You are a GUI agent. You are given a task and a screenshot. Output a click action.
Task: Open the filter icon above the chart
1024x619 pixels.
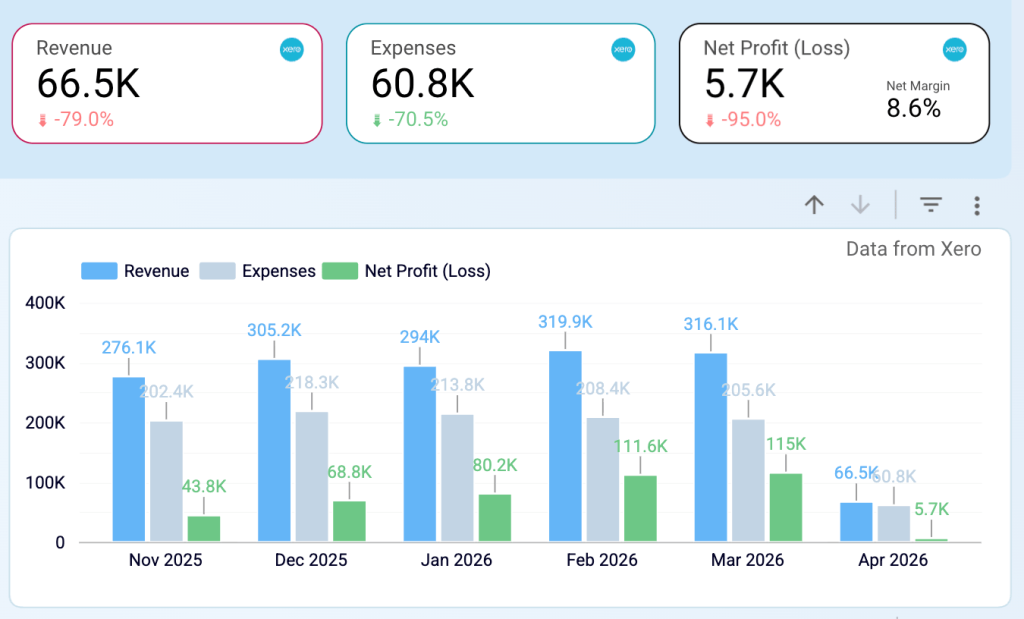coord(930,204)
